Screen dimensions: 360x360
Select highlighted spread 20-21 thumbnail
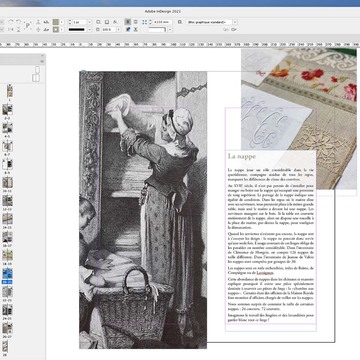click(7, 273)
